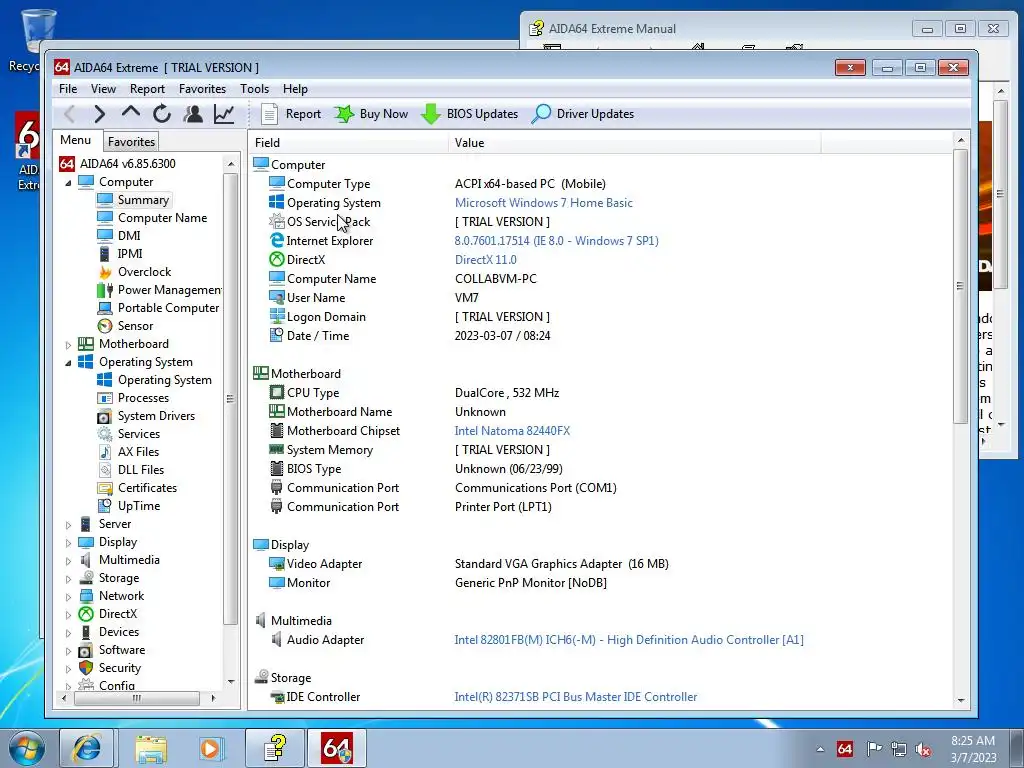The width and height of the screenshot is (1024, 768).
Task: Click the DLL Files icon in the tree
Action: [104, 470]
